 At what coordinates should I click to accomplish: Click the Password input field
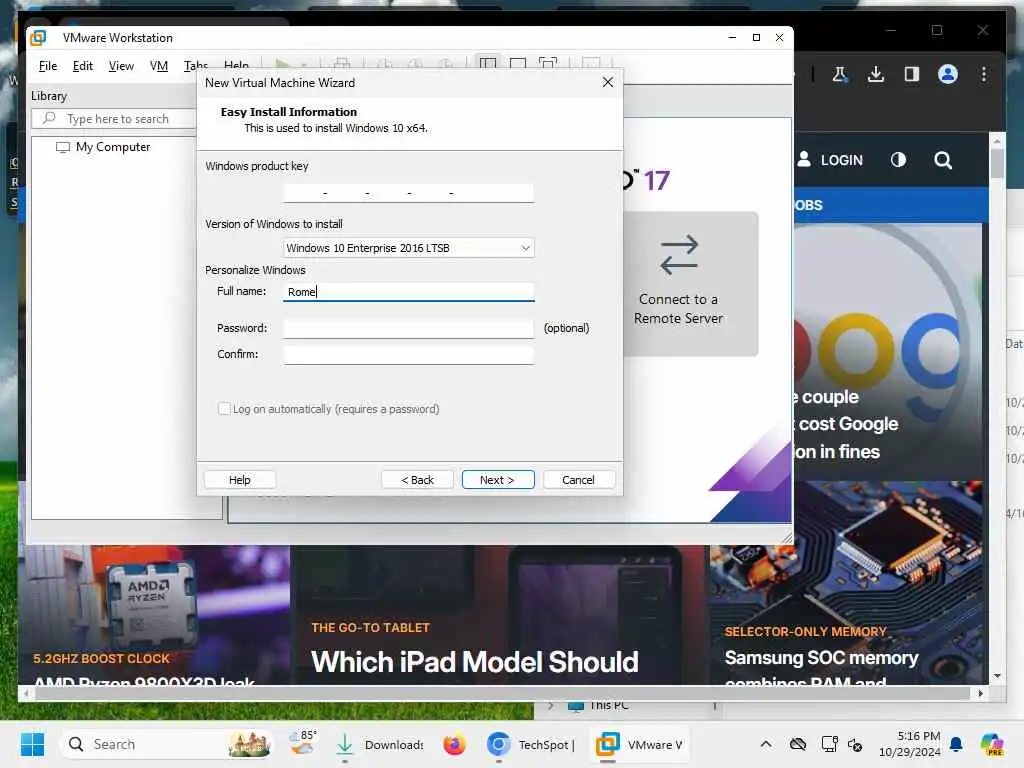(x=409, y=328)
